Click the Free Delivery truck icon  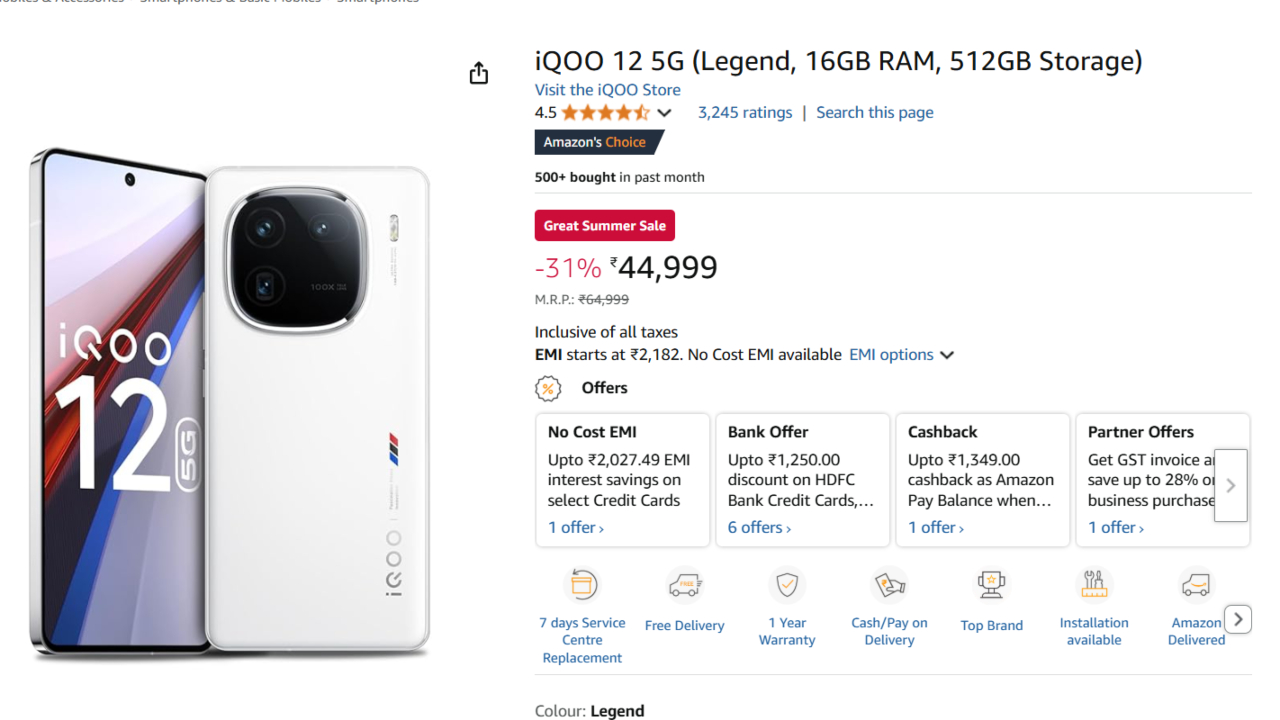point(685,585)
